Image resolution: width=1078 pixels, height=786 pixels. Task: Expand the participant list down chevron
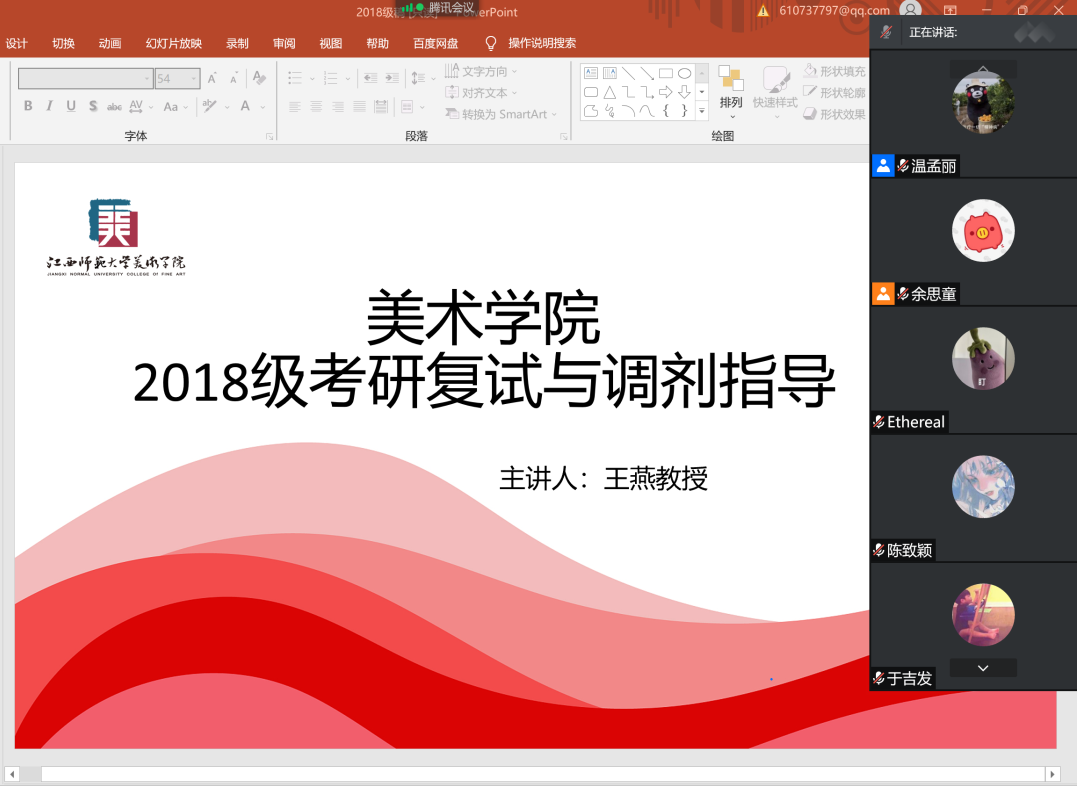click(983, 667)
